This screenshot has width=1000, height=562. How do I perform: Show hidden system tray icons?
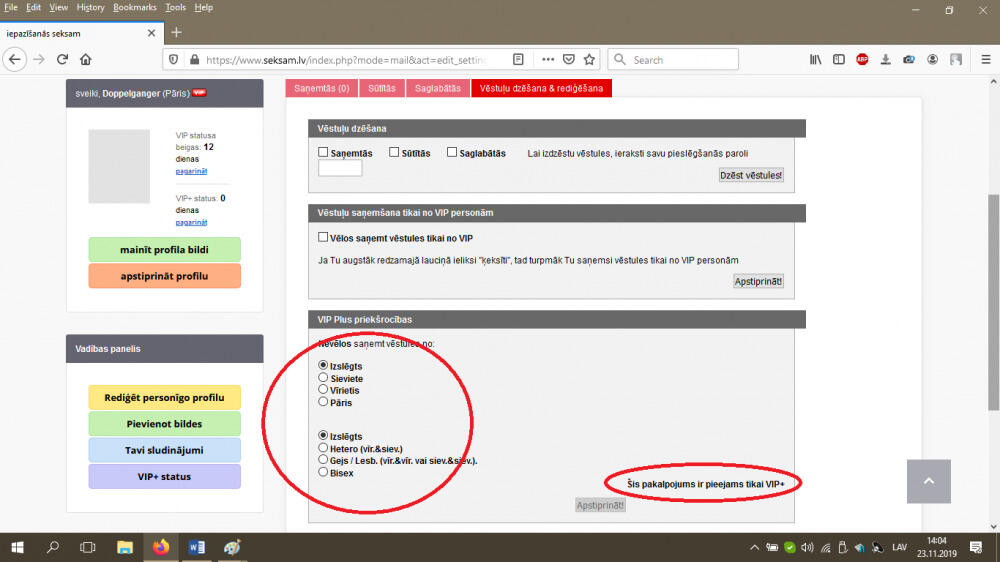(753, 548)
